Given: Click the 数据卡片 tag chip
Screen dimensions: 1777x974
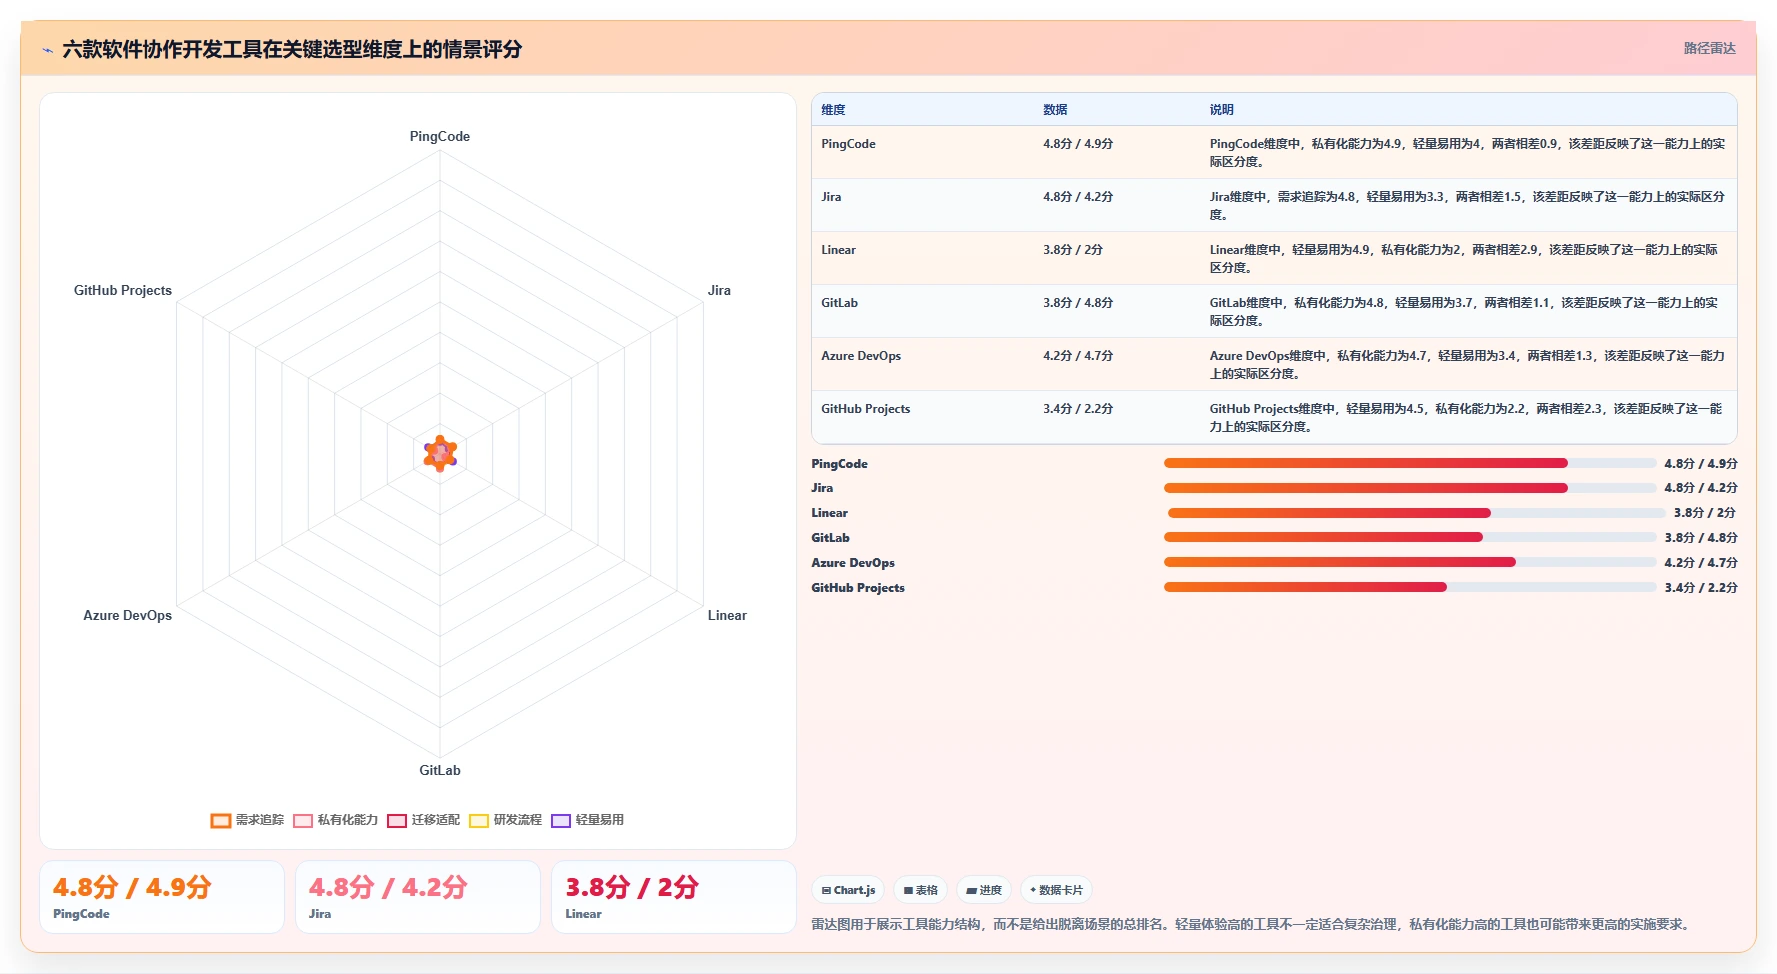Looking at the screenshot, I should click(1056, 890).
